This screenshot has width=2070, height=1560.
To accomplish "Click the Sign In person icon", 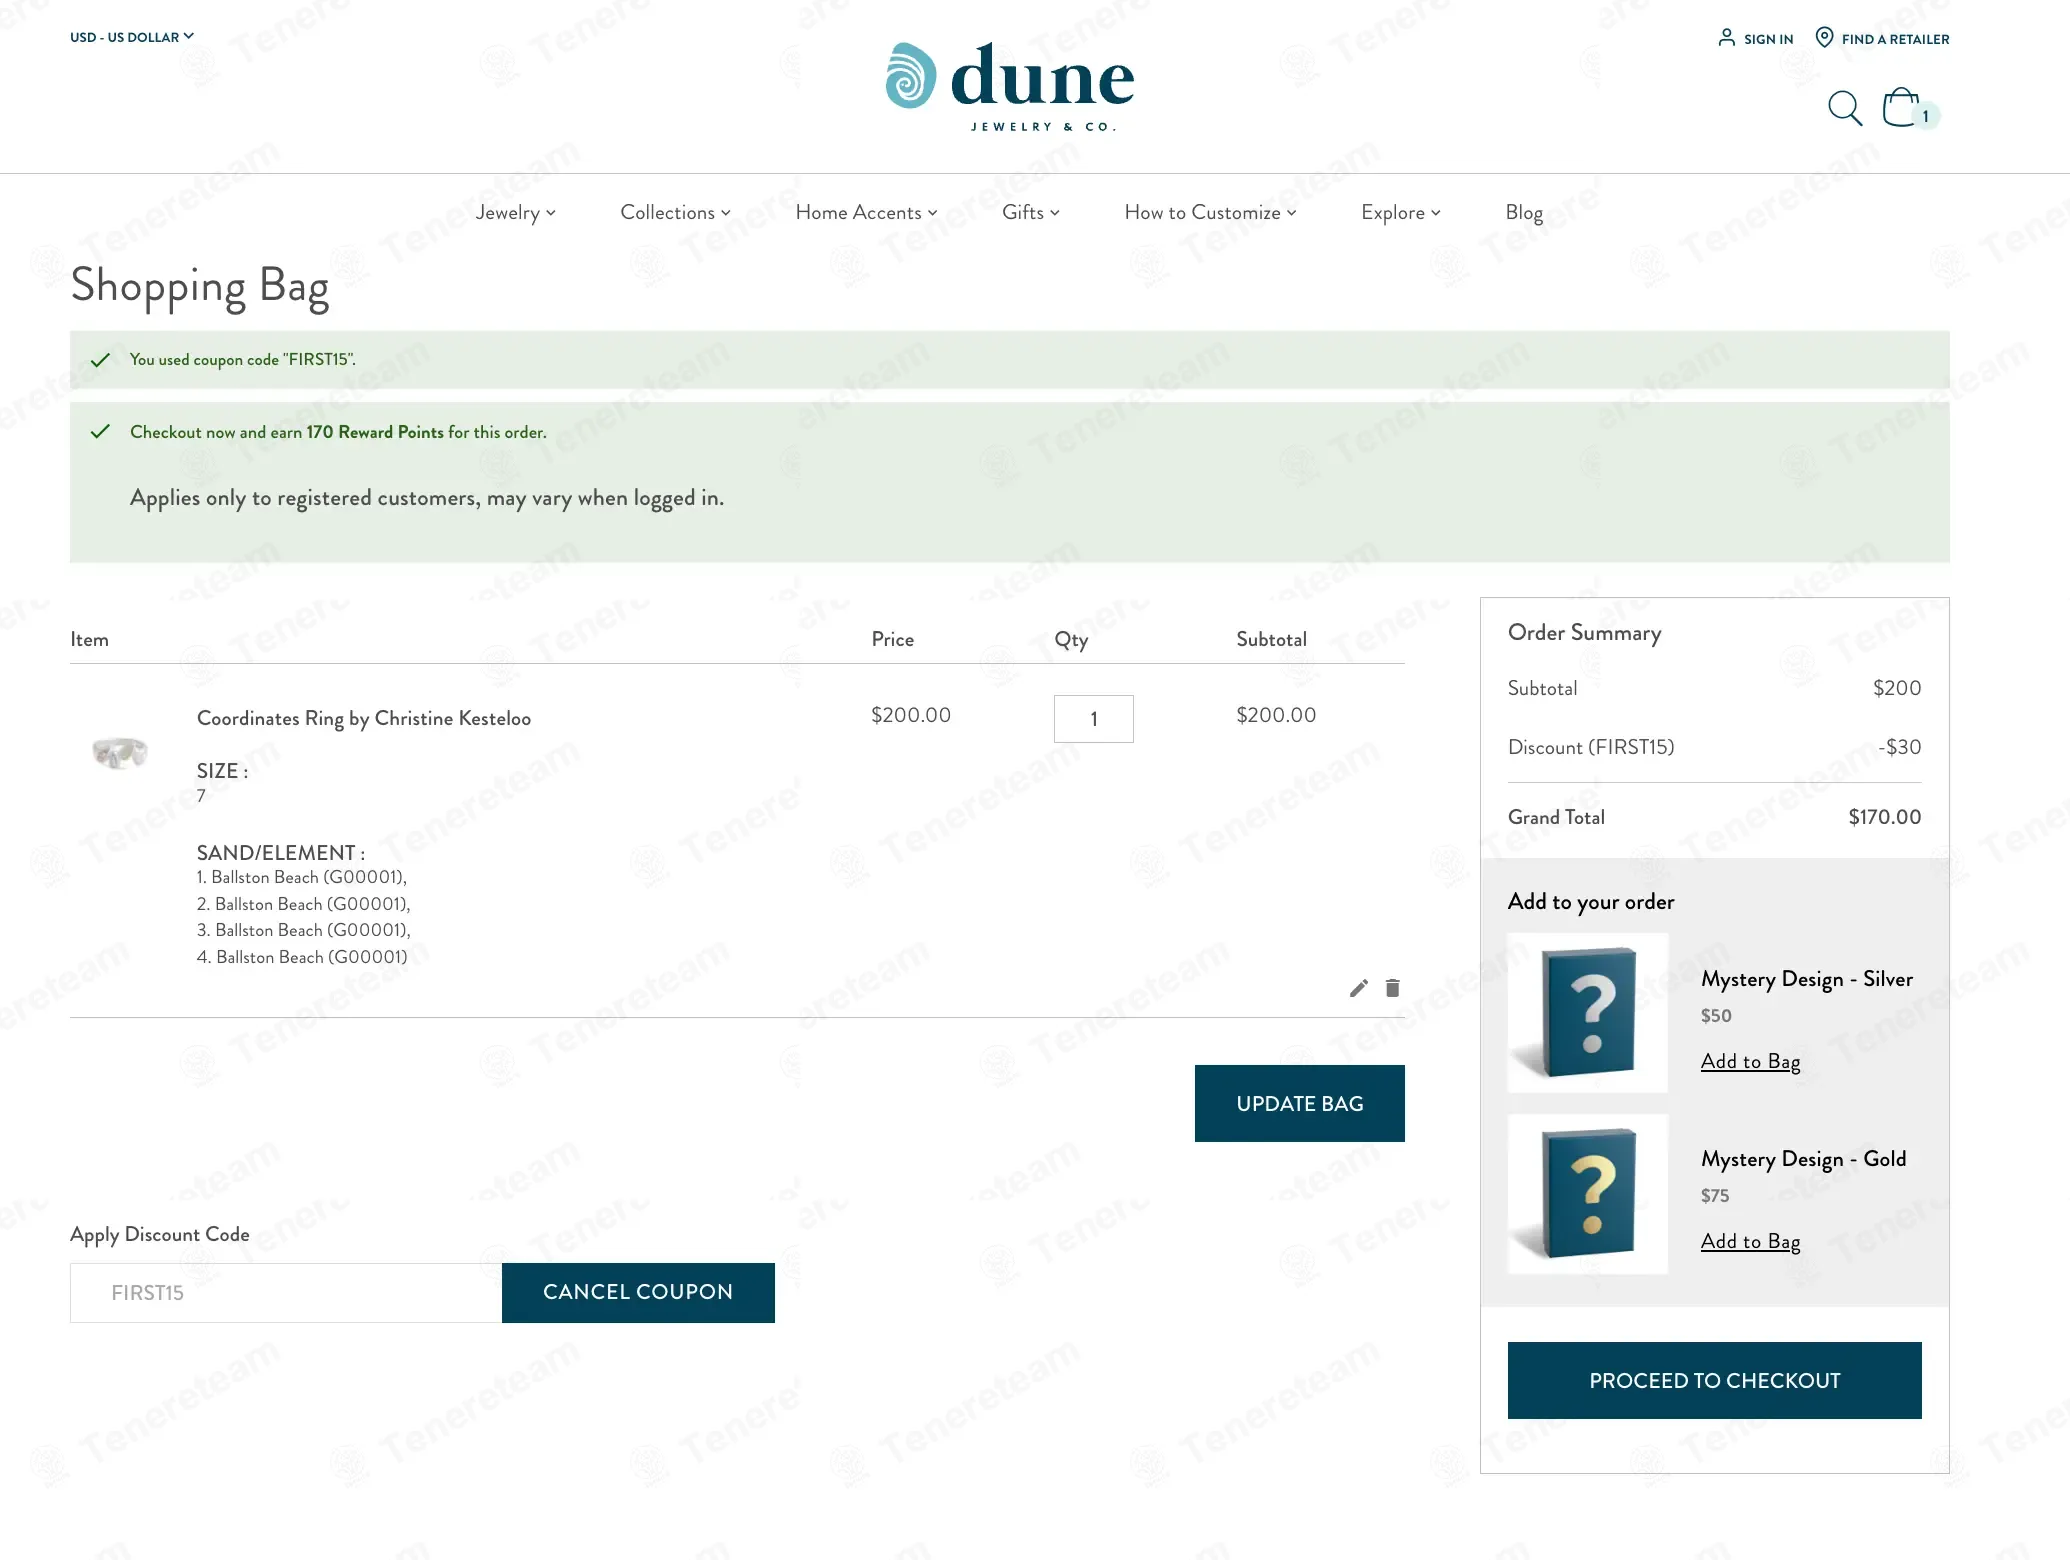I will pos(1726,38).
